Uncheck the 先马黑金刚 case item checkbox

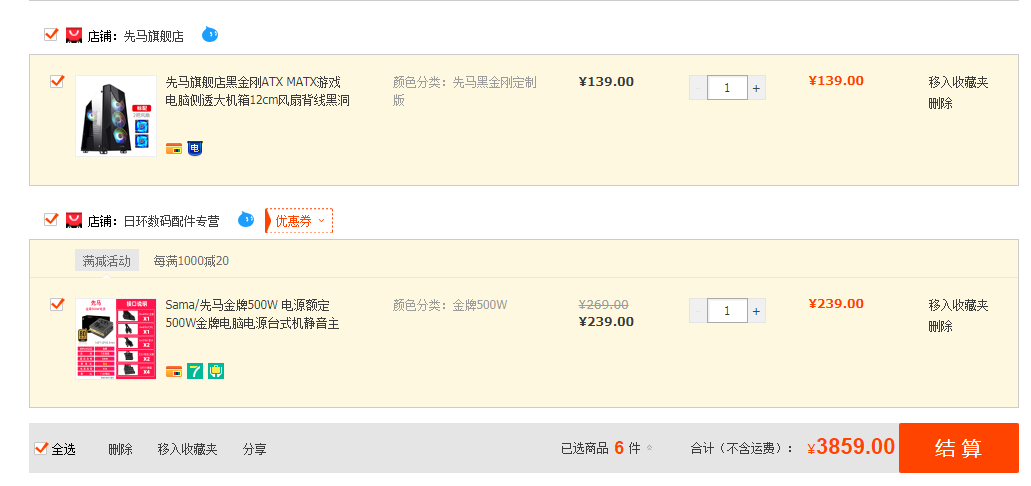[x=57, y=82]
